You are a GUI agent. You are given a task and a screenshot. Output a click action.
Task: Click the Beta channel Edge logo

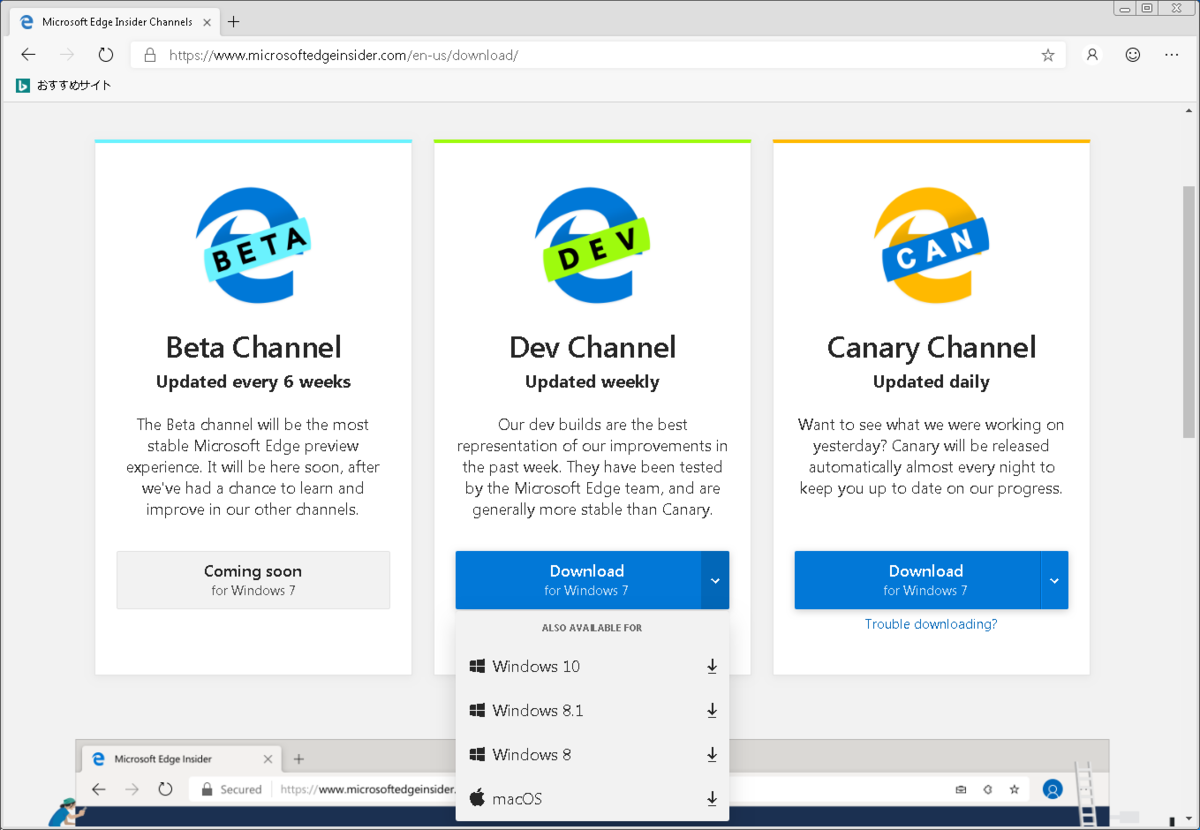click(253, 245)
